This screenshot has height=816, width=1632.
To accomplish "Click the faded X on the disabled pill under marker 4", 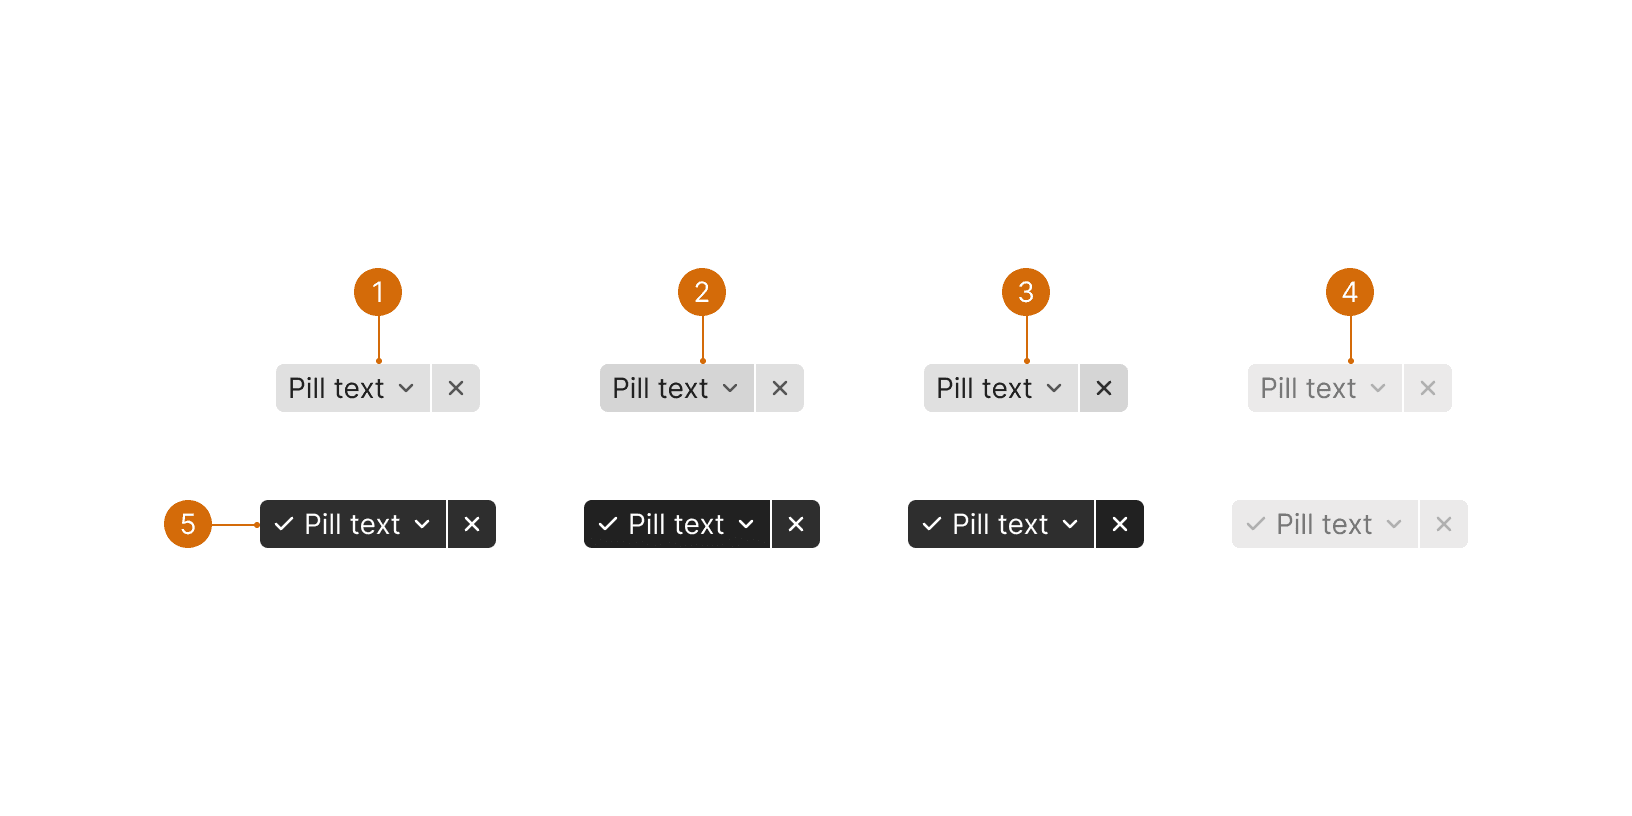I will pyautogui.click(x=1428, y=388).
